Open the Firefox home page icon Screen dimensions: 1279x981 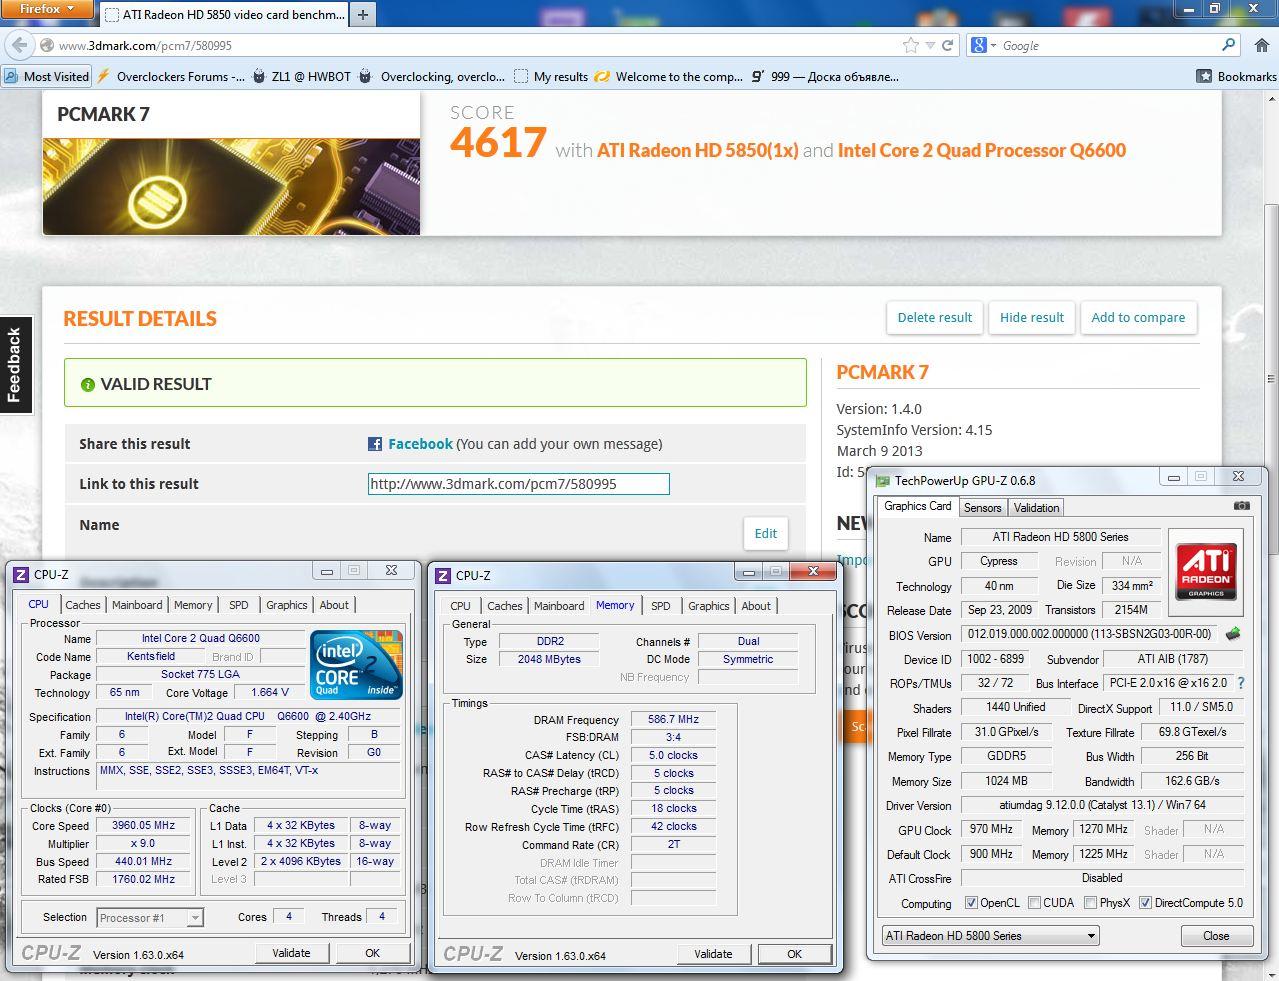[1262, 45]
